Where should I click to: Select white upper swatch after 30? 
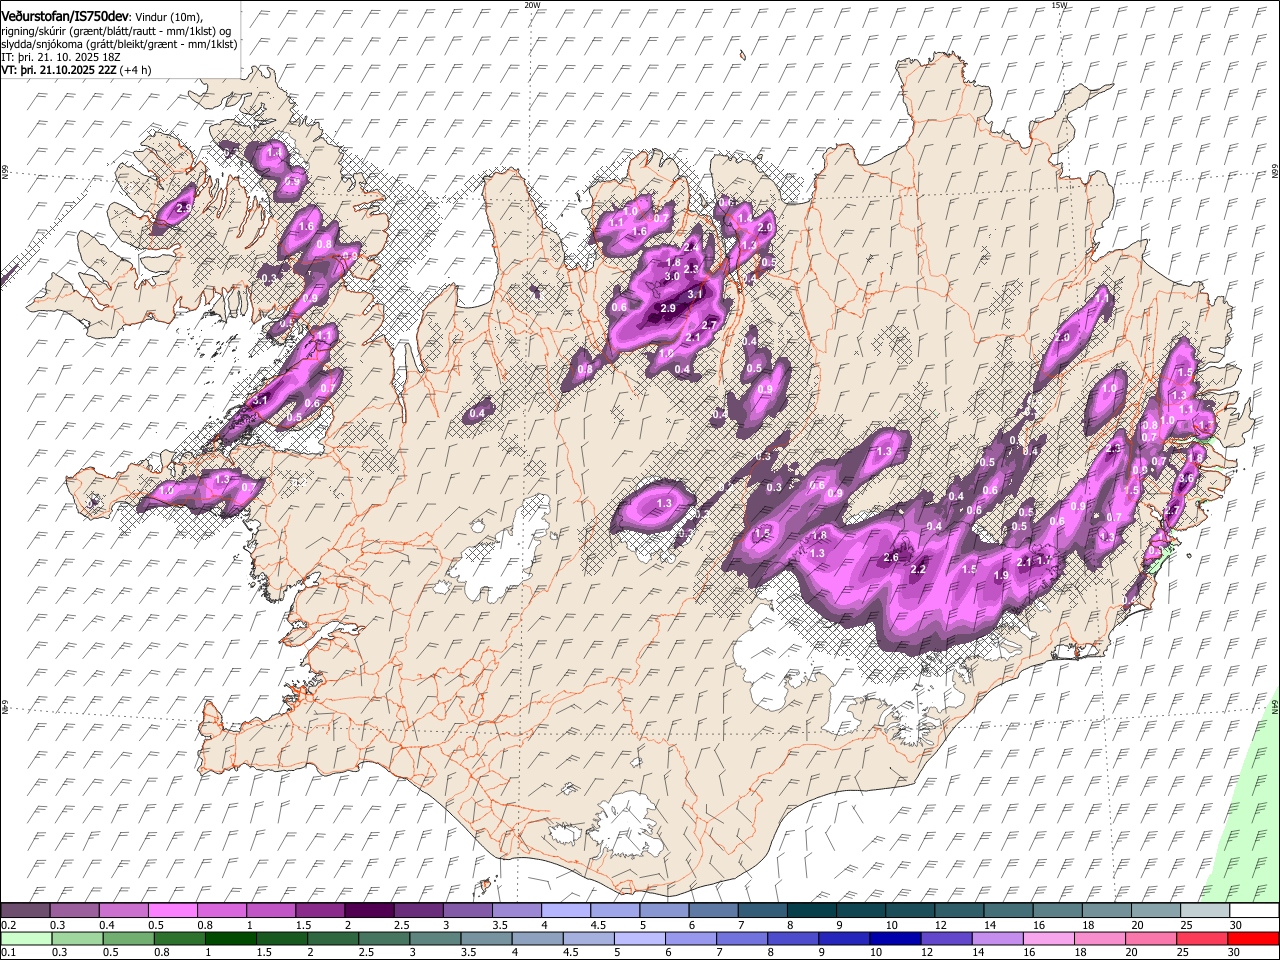pyautogui.click(x=1255, y=911)
